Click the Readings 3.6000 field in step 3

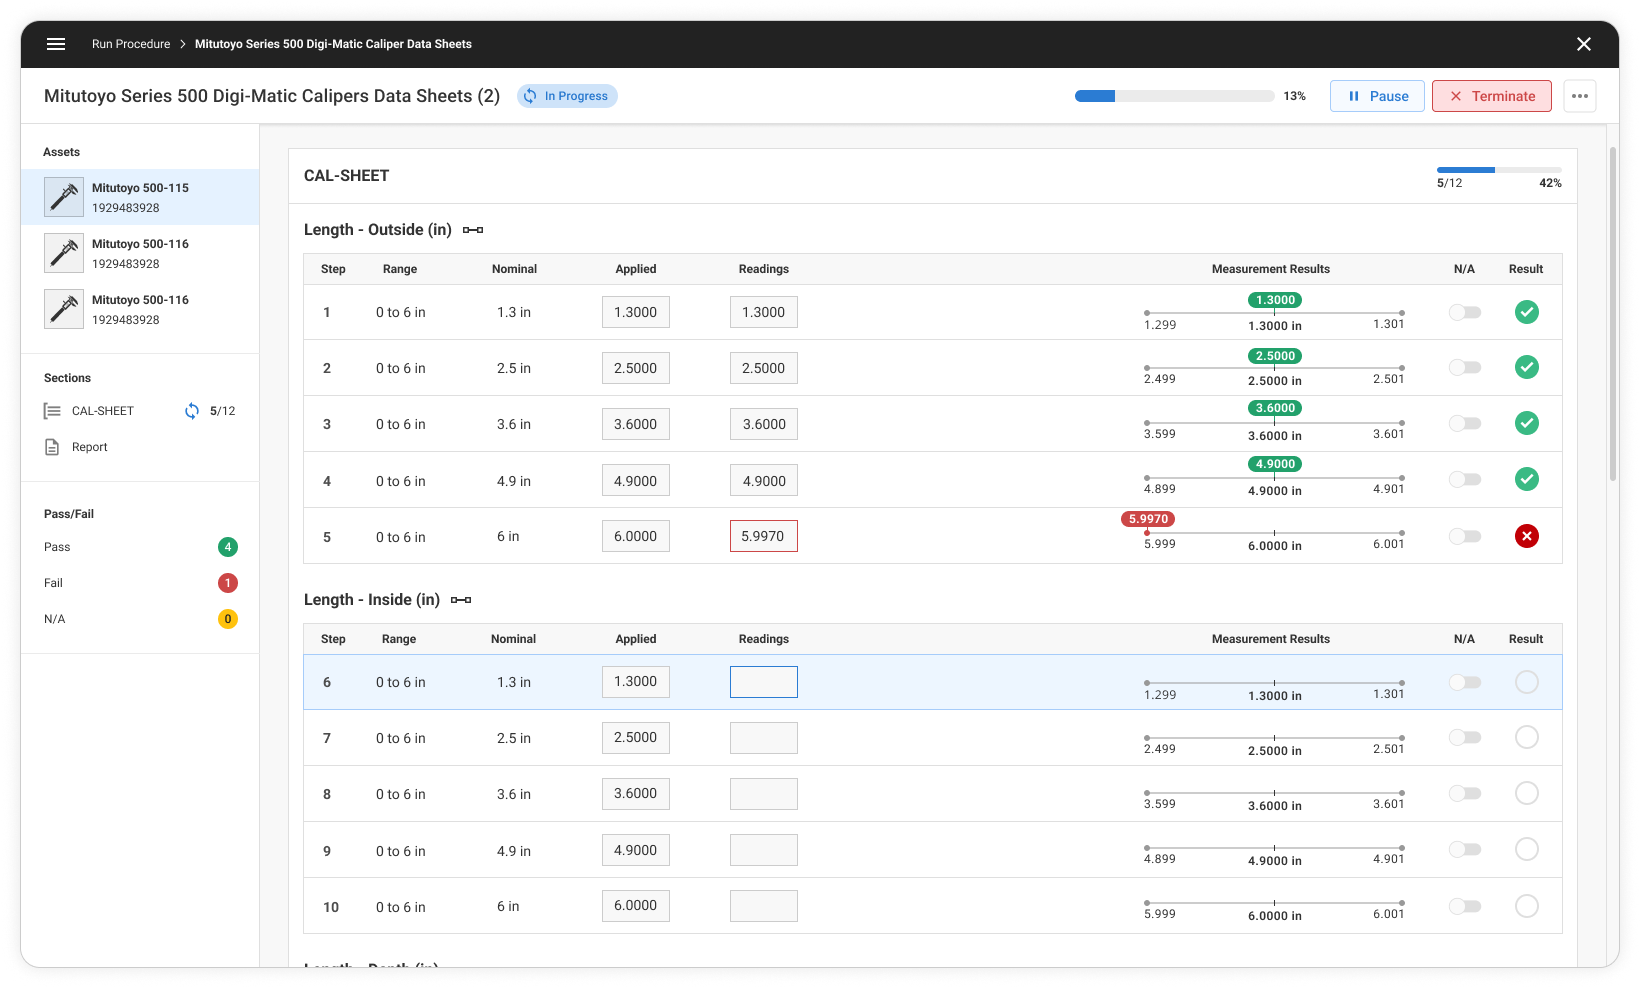coord(764,424)
